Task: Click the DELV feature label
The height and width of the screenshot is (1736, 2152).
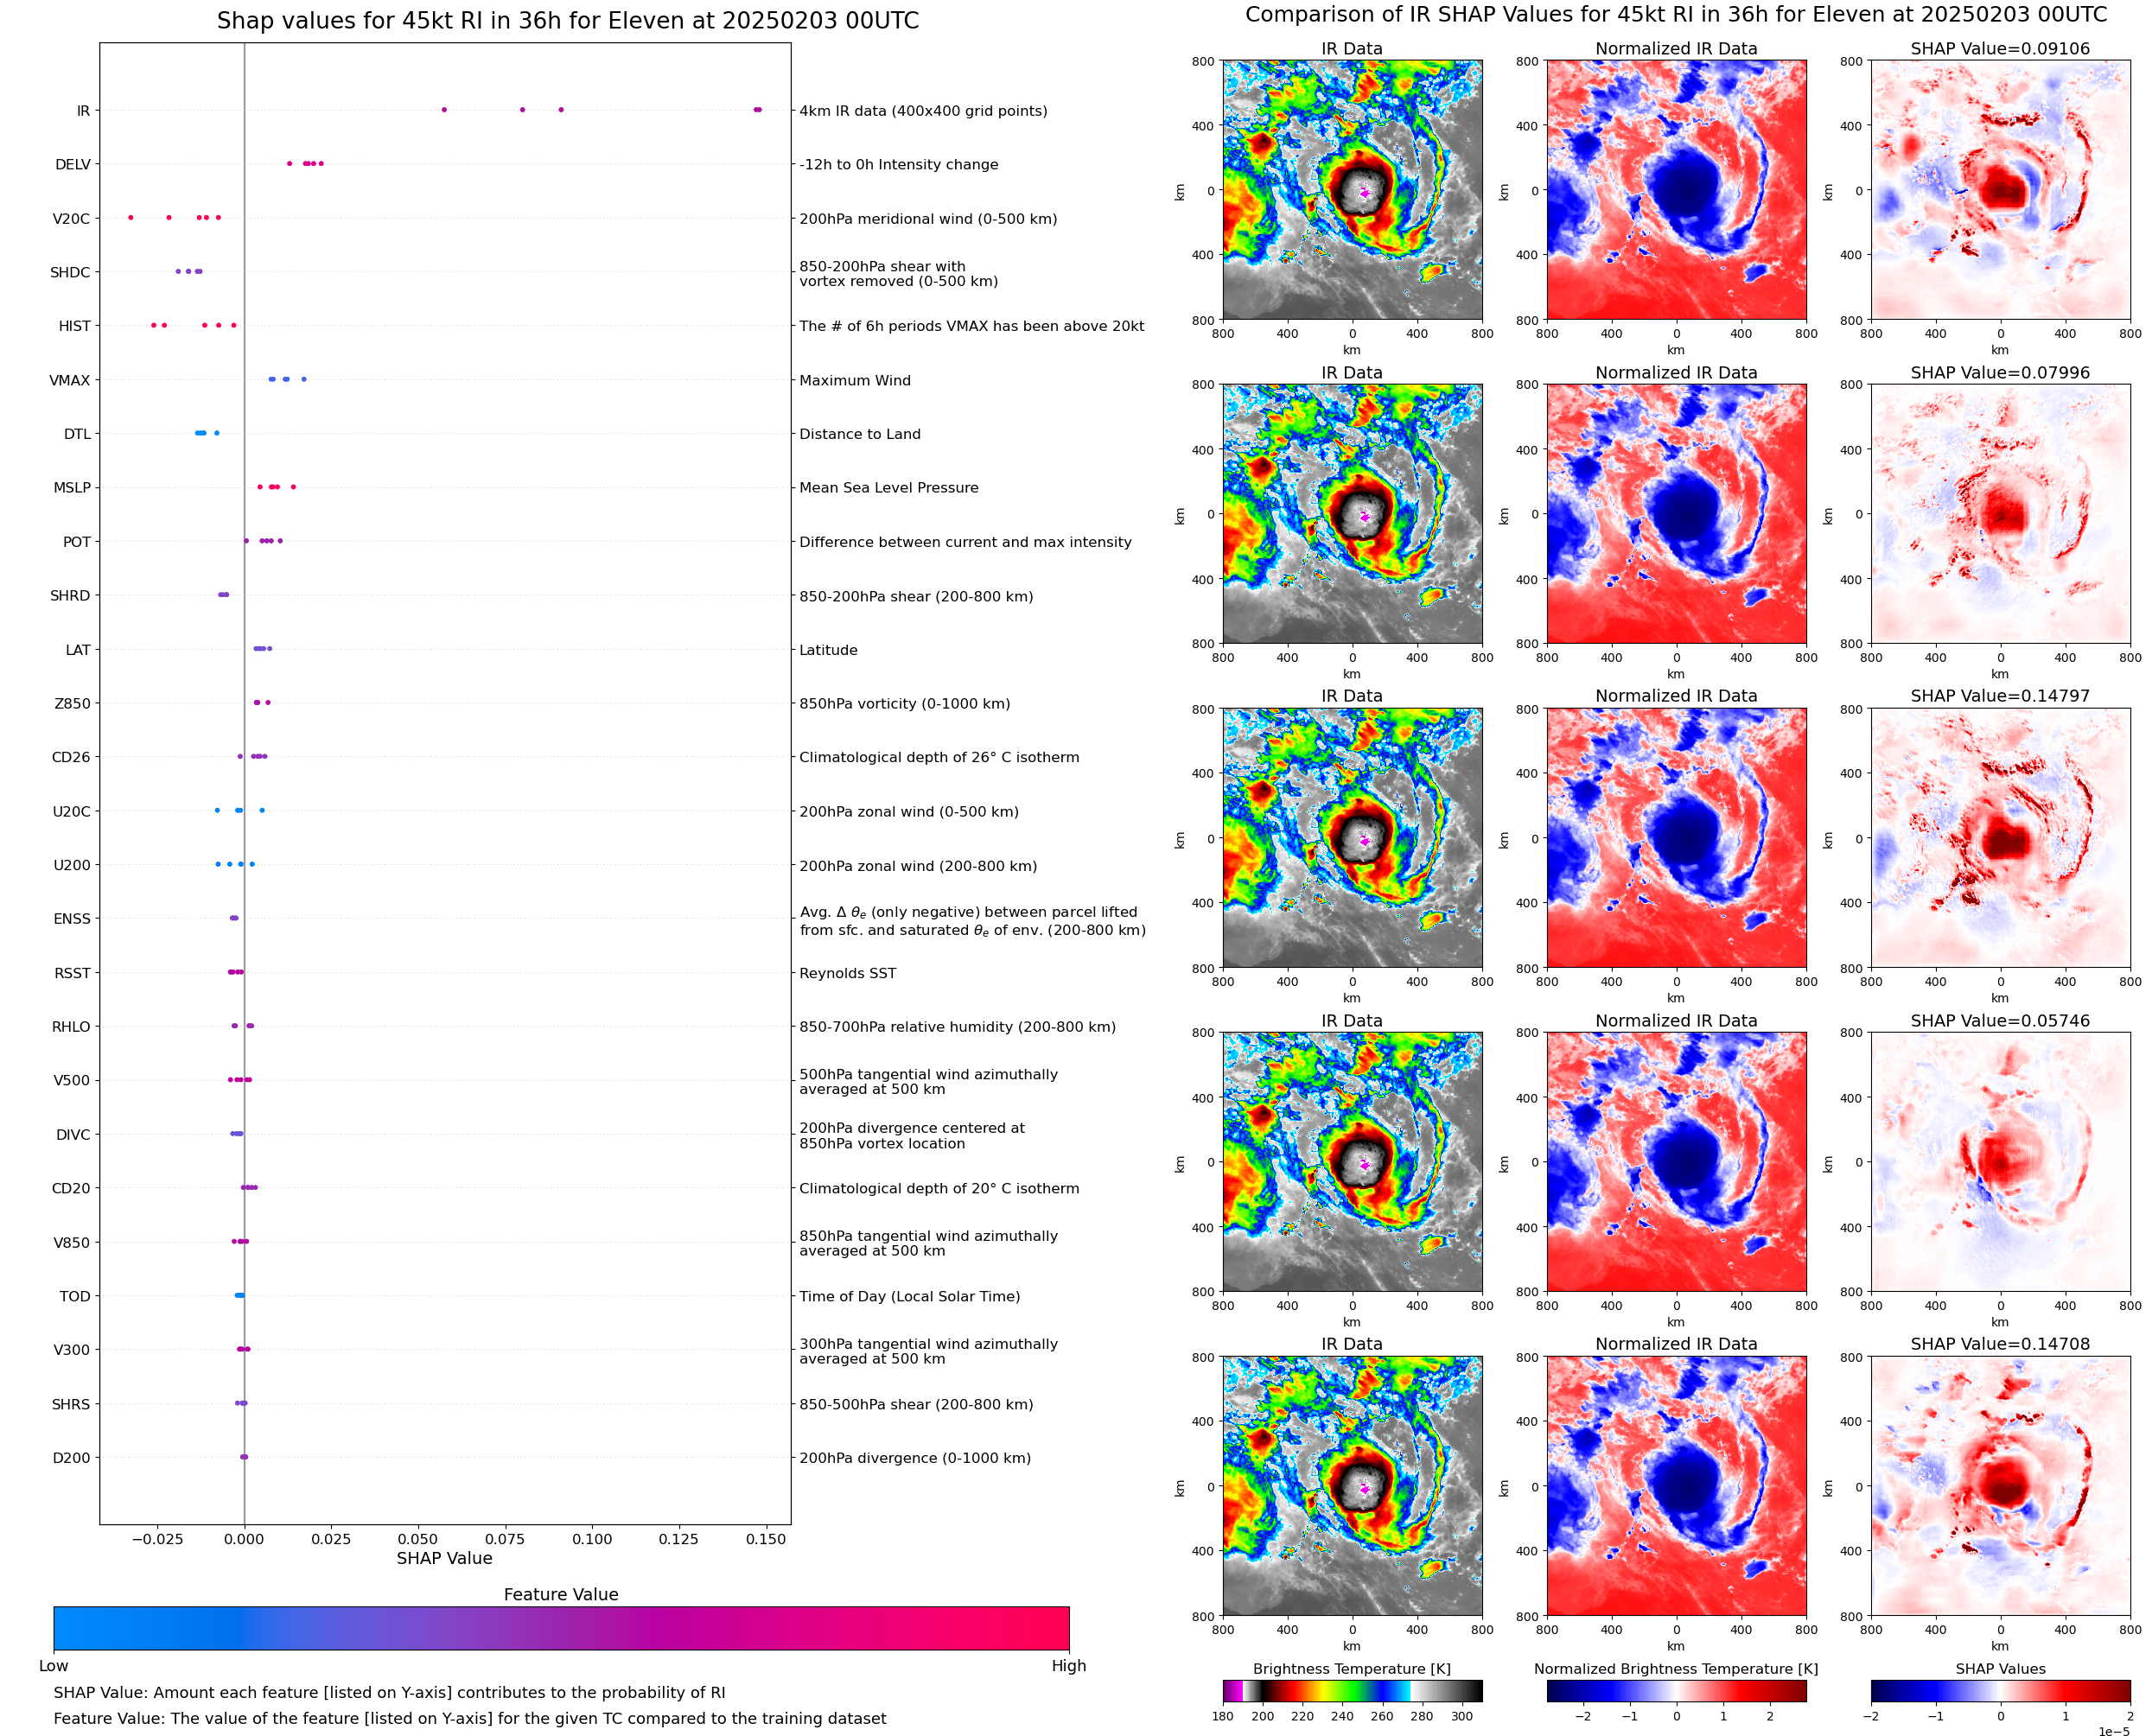Action: [x=73, y=165]
